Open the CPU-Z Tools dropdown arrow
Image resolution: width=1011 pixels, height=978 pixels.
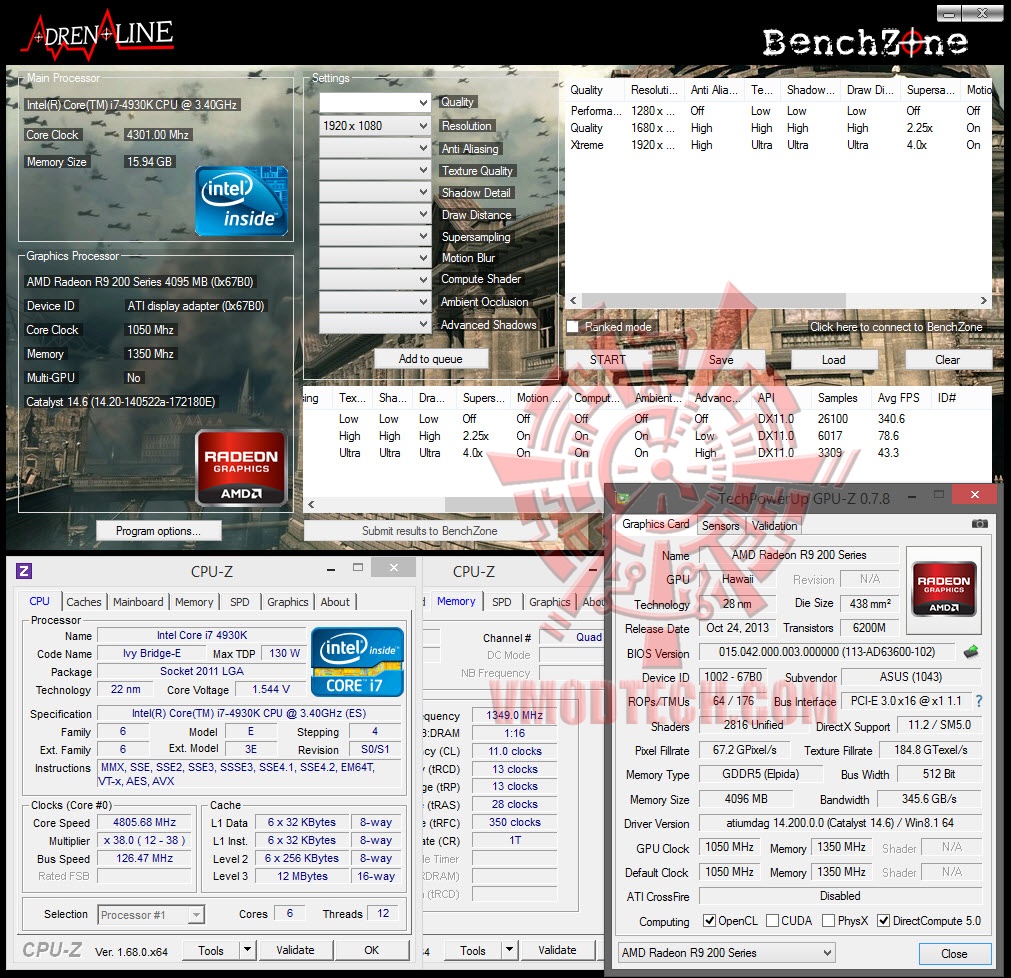[x=247, y=950]
